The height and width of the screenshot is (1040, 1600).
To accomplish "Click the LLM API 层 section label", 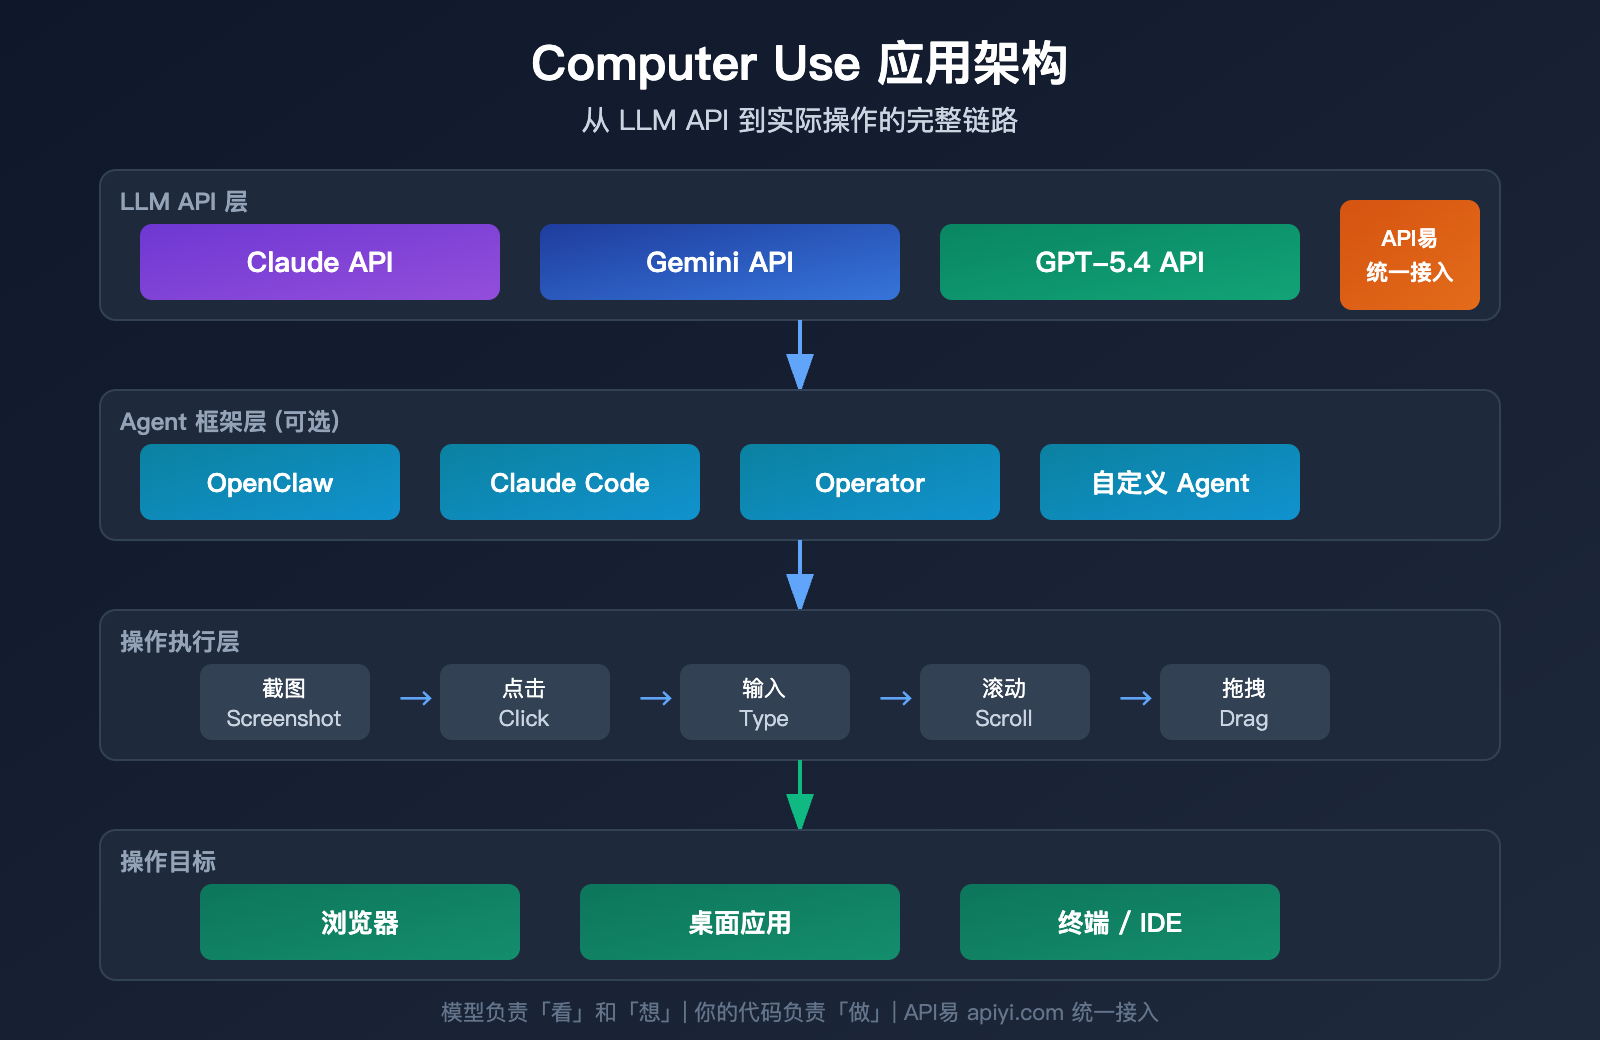I will (x=183, y=201).
